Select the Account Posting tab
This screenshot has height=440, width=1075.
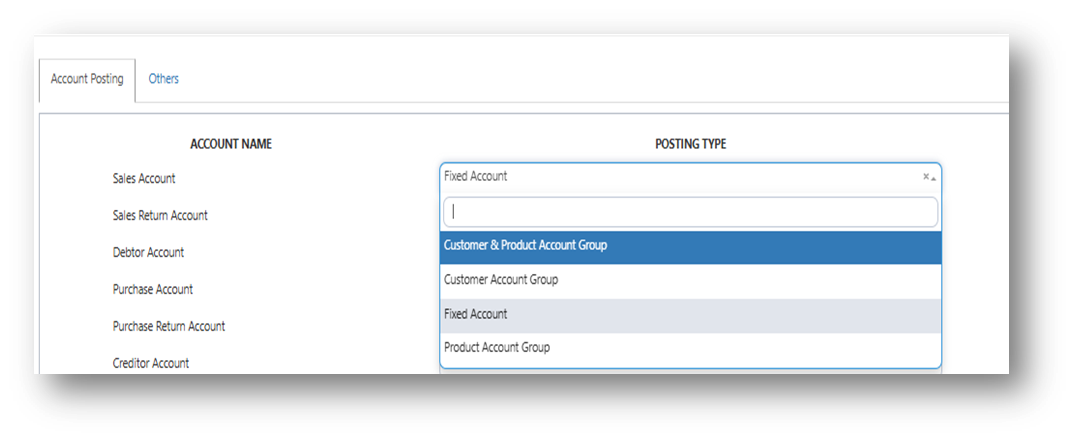pyautogui.click(x=87, y=80)
